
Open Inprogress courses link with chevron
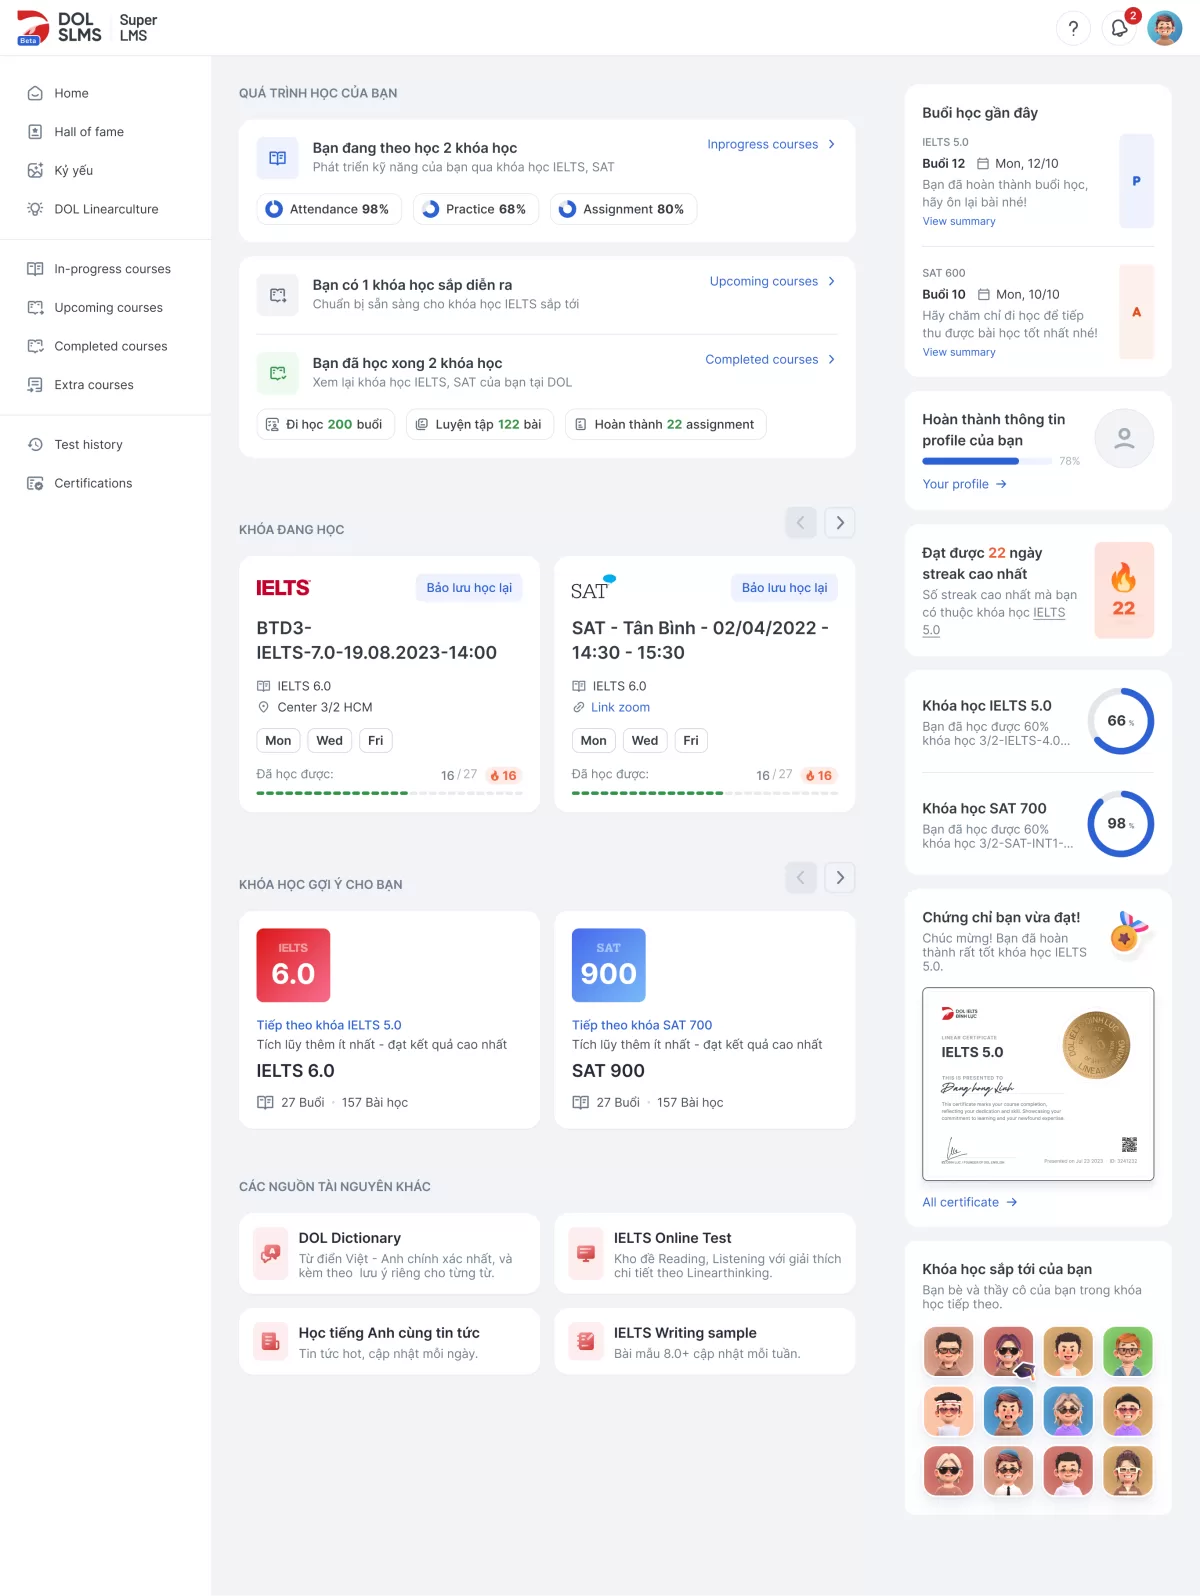[x=771, y=144]
